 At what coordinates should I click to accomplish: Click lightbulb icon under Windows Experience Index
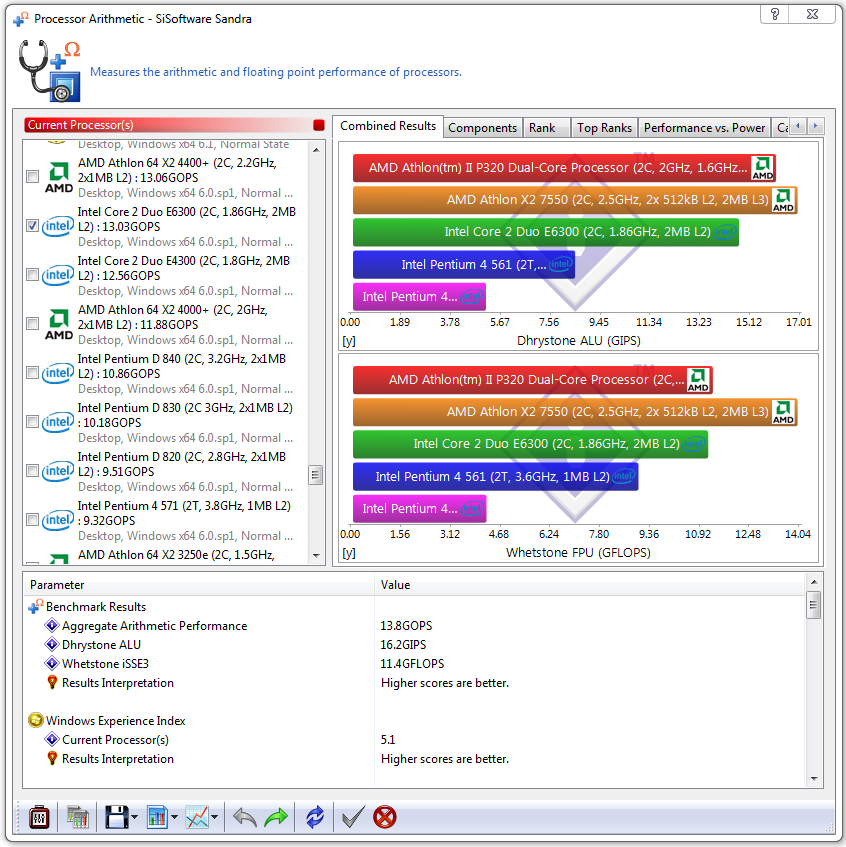click(x=52, y=758)
